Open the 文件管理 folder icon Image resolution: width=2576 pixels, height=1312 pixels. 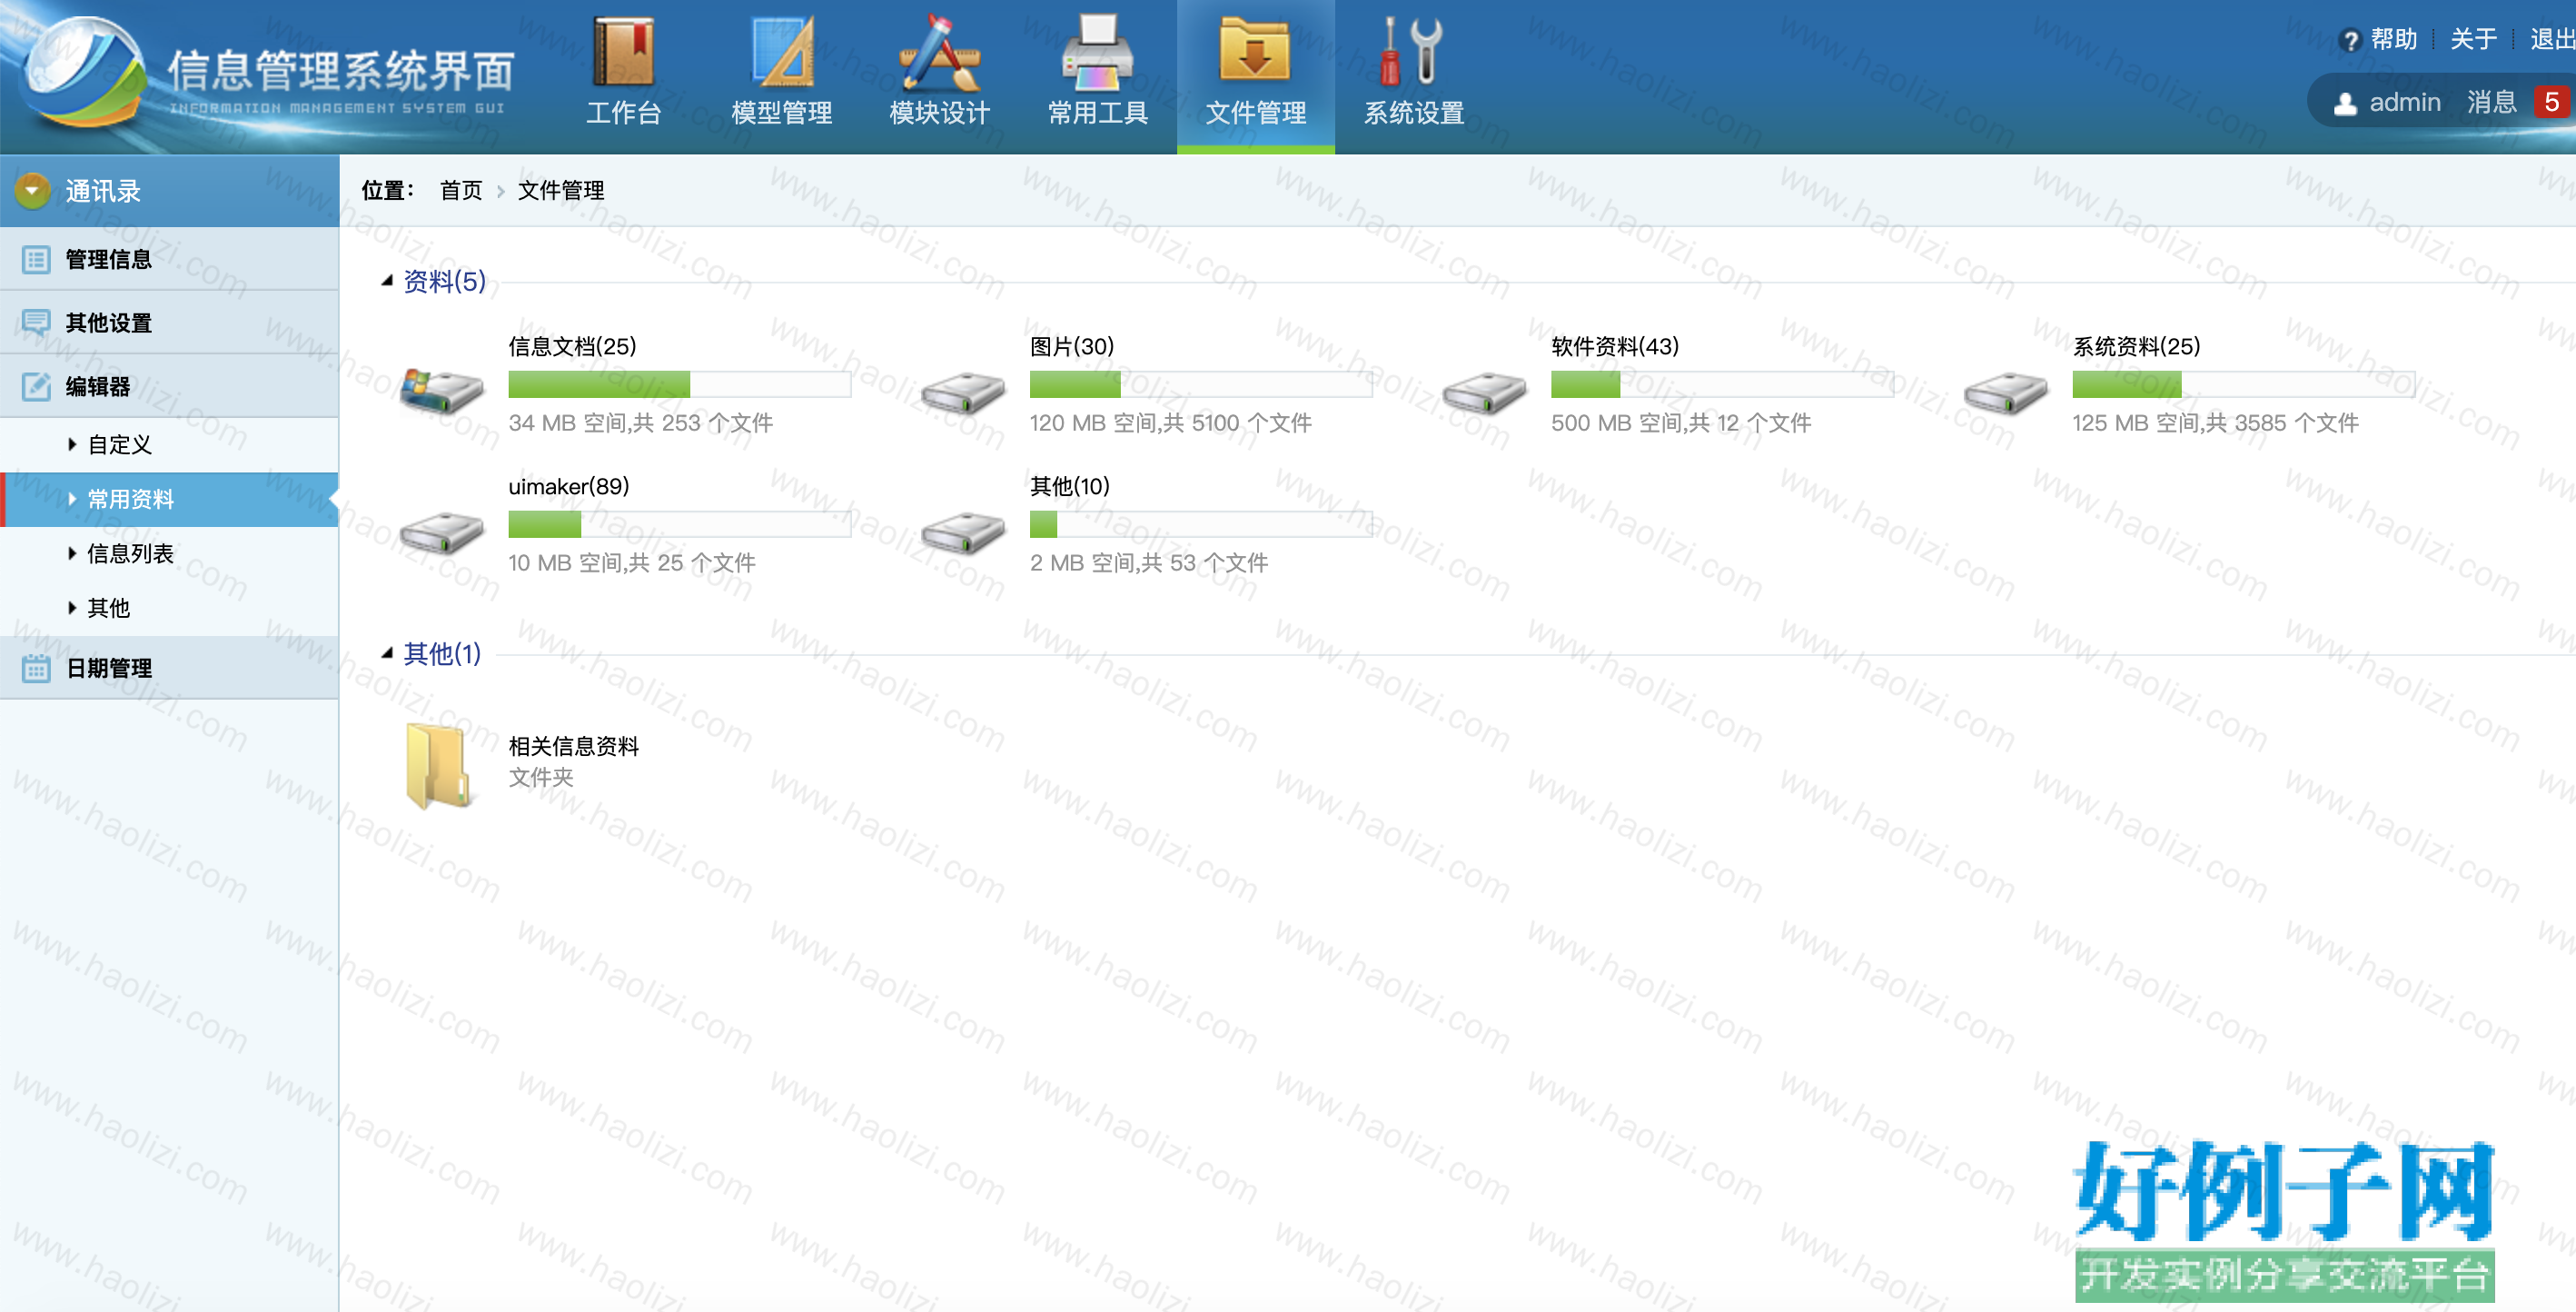1255,49
